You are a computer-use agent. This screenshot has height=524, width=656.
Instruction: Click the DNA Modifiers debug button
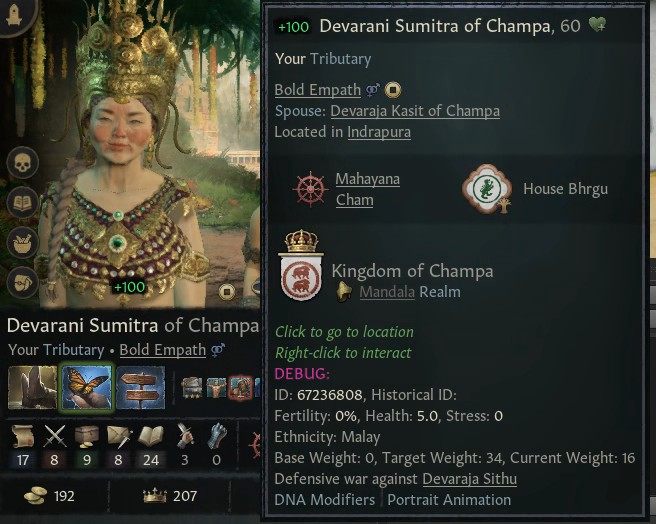coord(325,500)
